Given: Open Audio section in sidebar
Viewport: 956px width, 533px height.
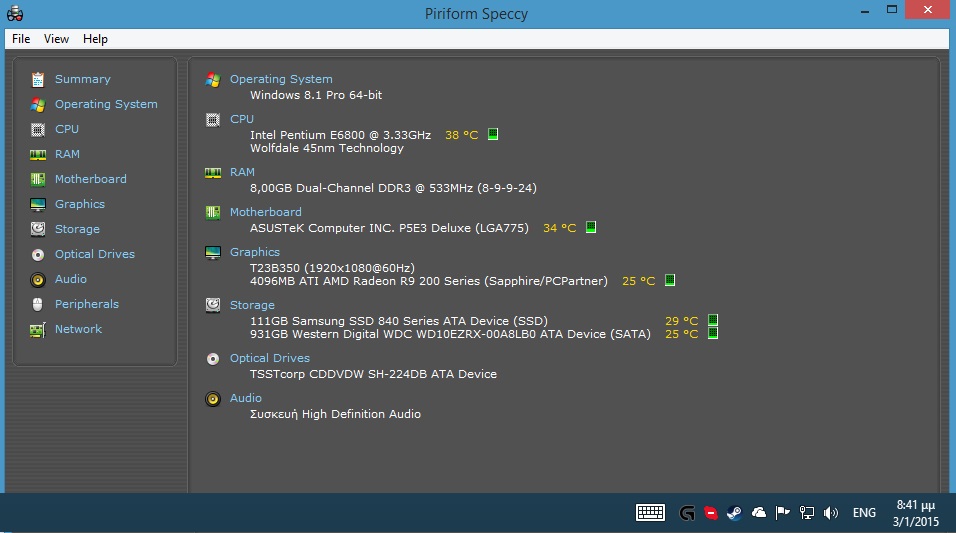Looking at the screenshot, I should [71, 279].
